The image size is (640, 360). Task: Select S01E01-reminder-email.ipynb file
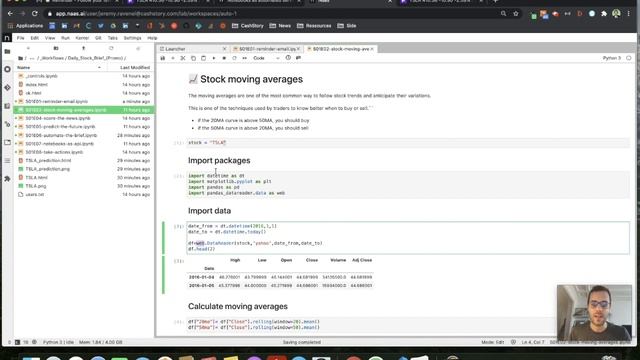pyautogui.click(x=84, y=101)
